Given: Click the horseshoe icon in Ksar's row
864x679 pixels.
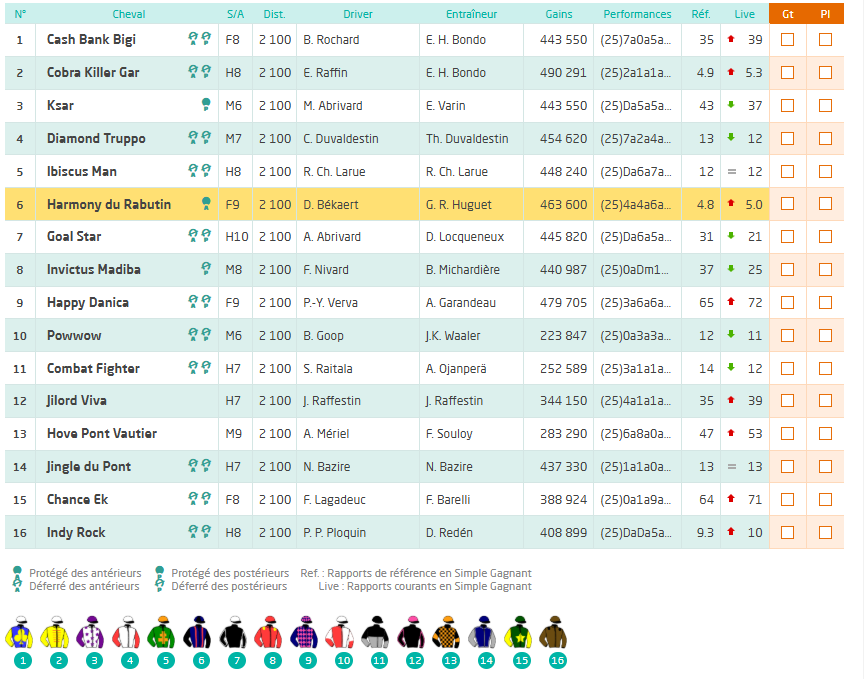Looking at the screenshot, I should click(x=206, y=105).
